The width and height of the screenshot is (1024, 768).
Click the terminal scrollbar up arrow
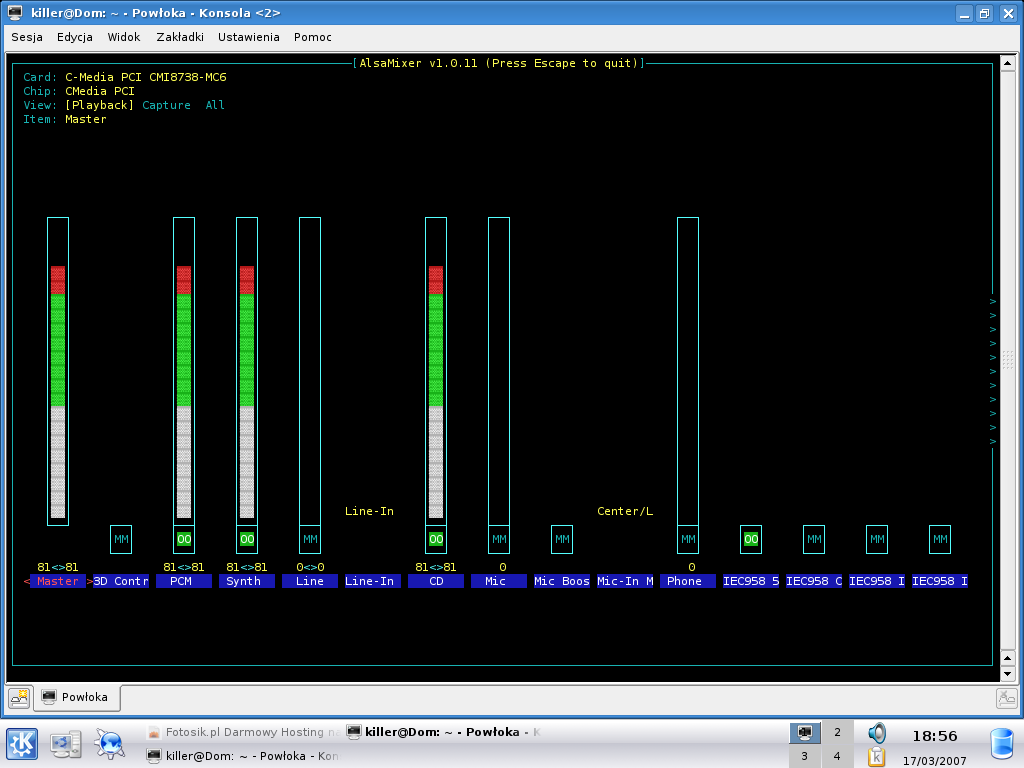(1007, 63)
